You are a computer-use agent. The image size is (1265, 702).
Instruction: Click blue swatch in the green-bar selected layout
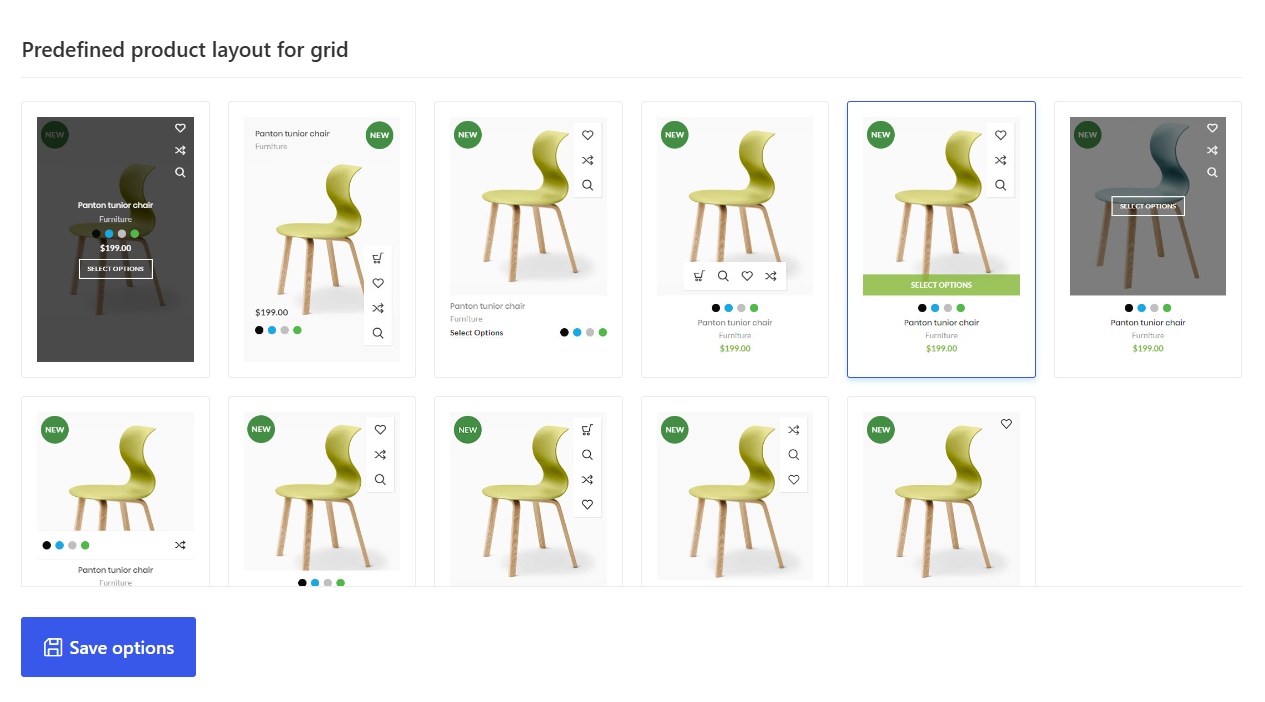(935, 308)
